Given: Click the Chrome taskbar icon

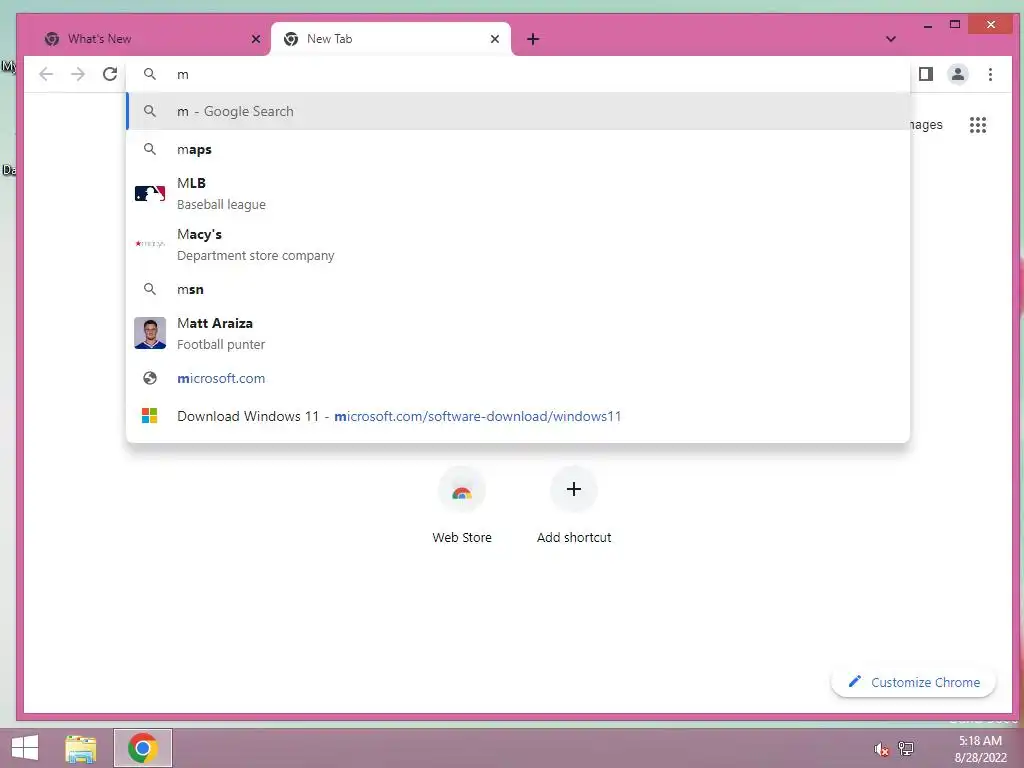Looking at the screenshot, I should (143, 748).
